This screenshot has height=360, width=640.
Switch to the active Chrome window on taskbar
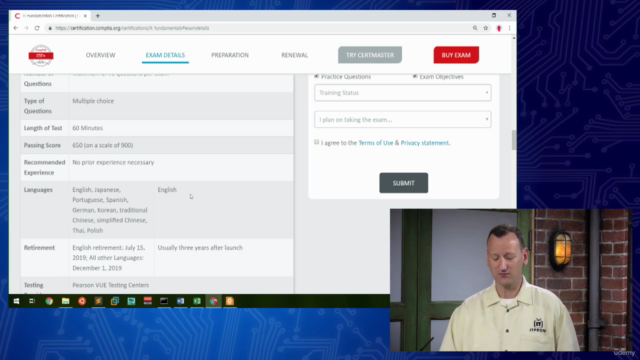213,301
